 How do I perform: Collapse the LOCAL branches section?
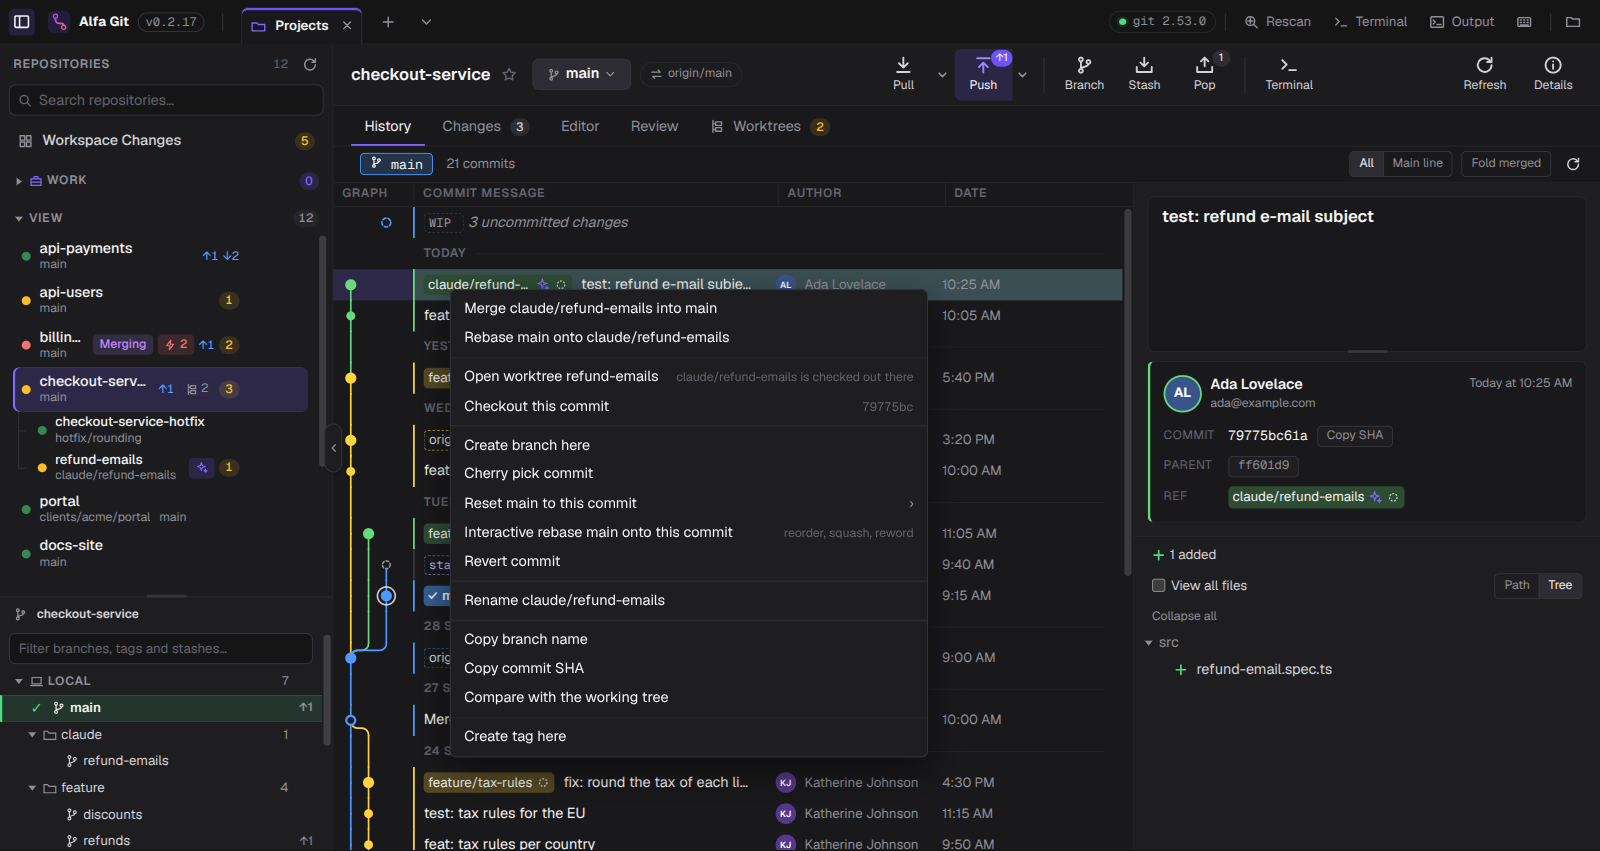coord(19,681)
